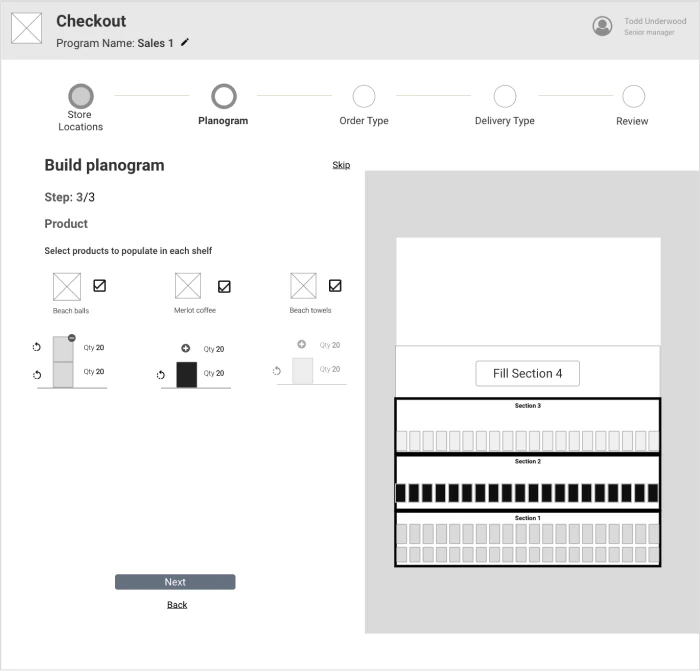The height and width of the screenshot is (671, 700).
Task: Select the light Beach towels shelf block
Action: point(302,371)
